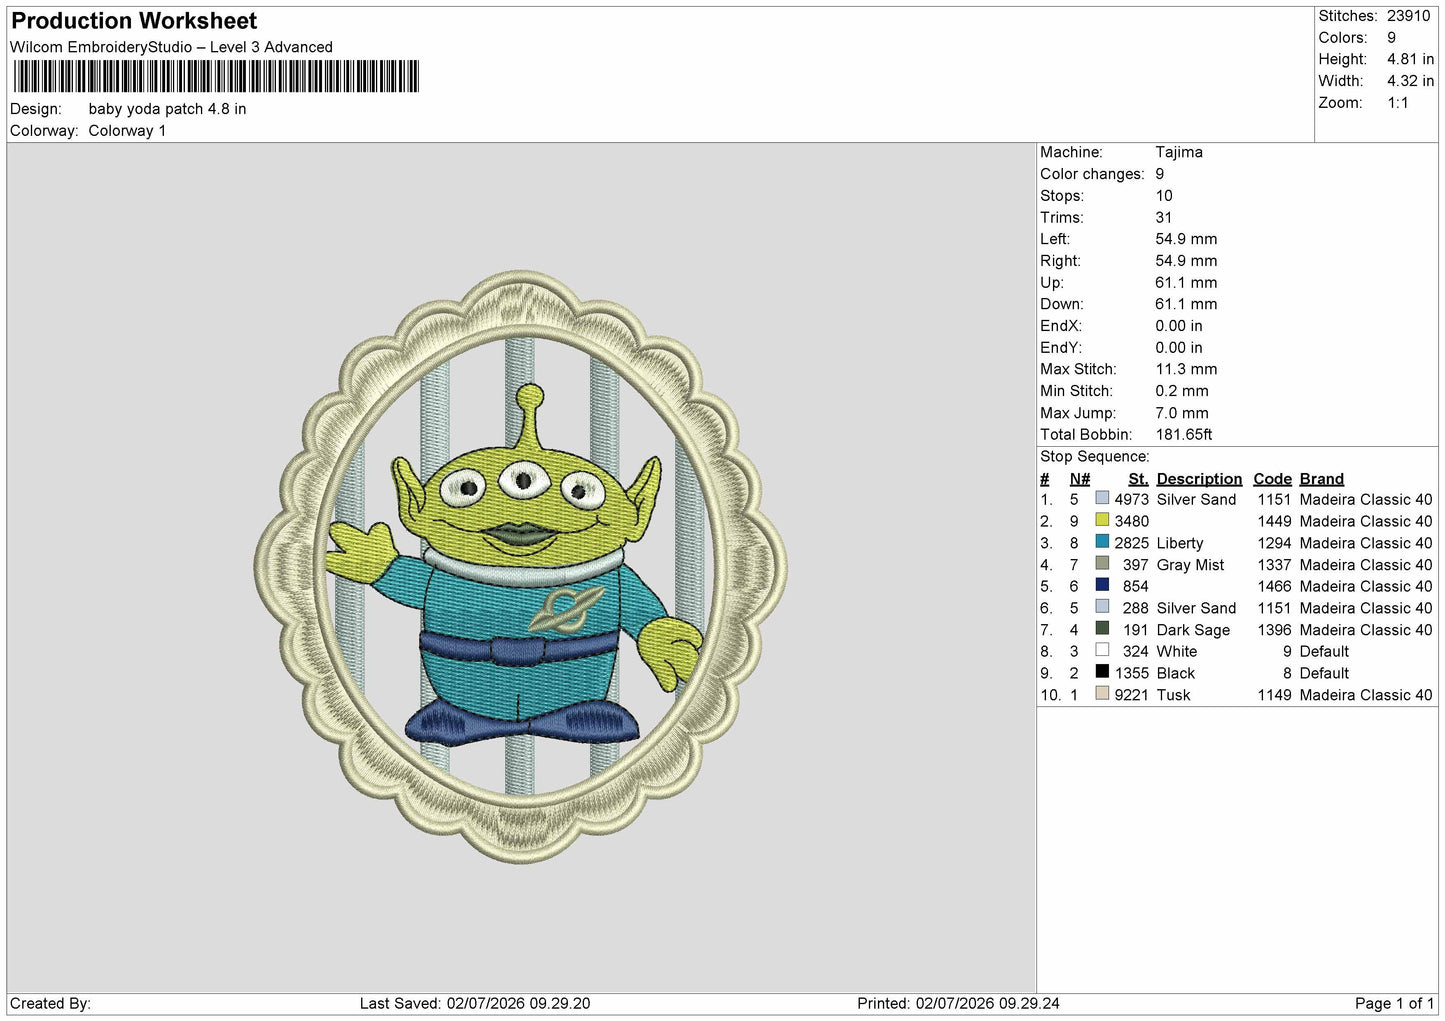
Task: Click the 'Printed' timestamp in footer
Action: [958, 1004]
